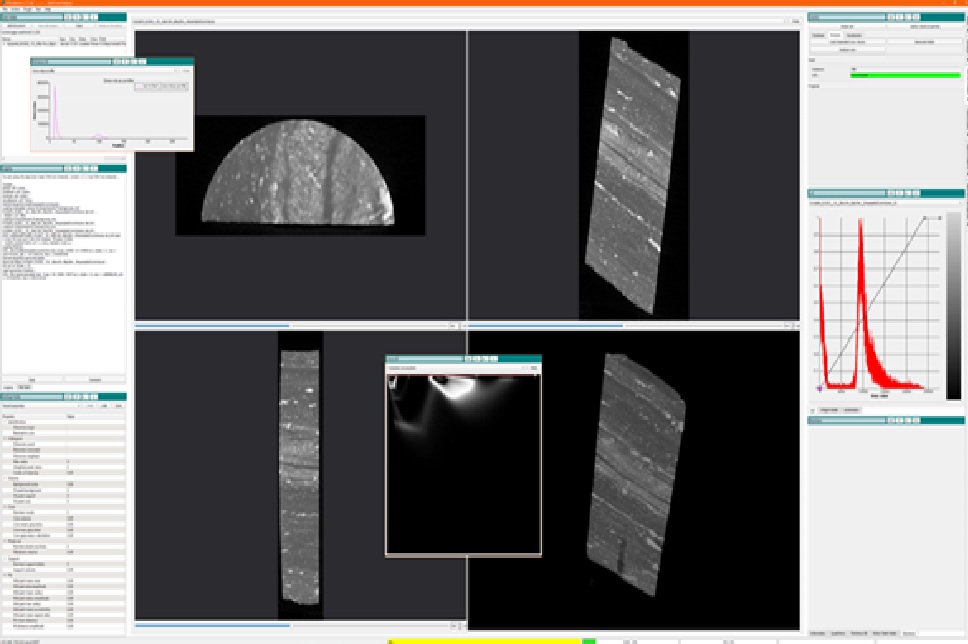The width and height of the screenshot is (968, 644).
Task: Open the File menu
Action: click(x=4, y=9)
